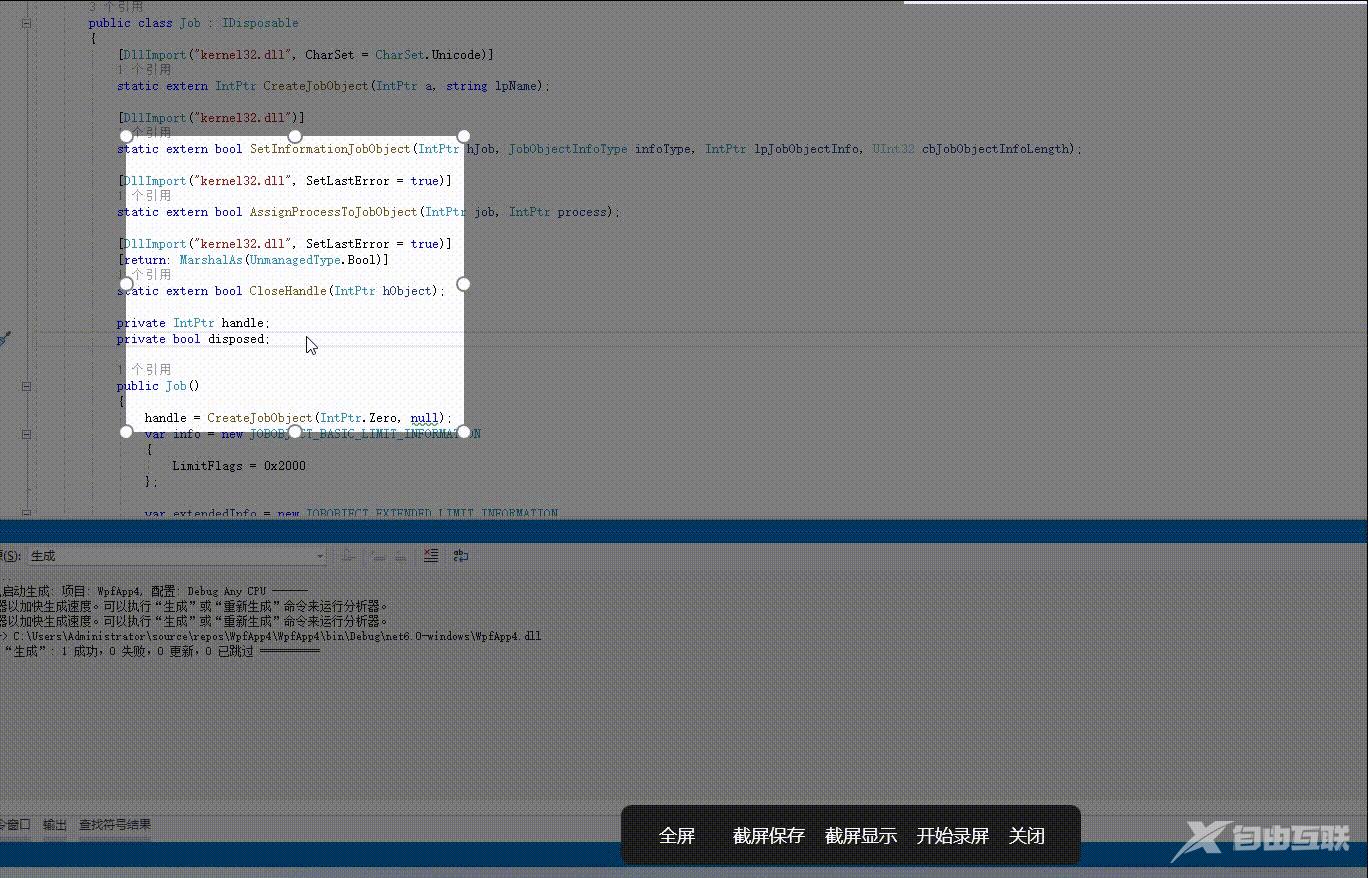Viewport: 1368px width, 878px height.
Task: Click the JobObjectInfoType parameter type
Action: pos(568,149)
